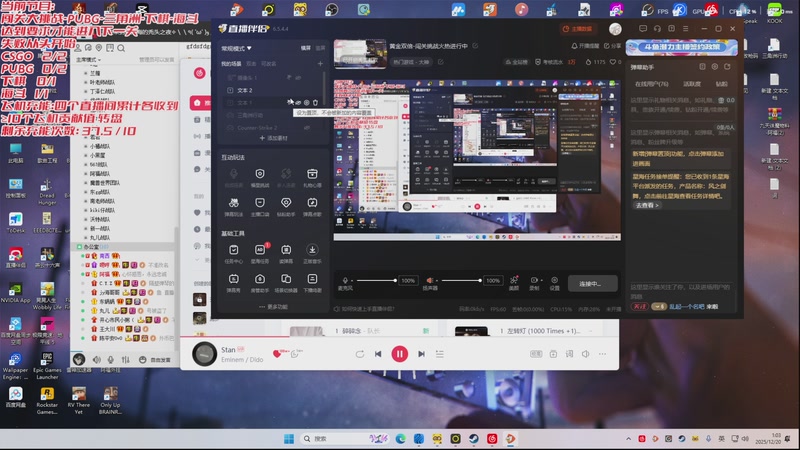
Task: Show hidden system tray icons
Action: (628, 438)
